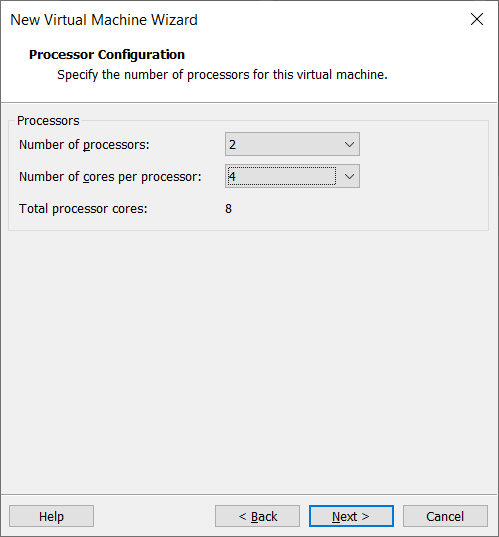Open the Number of processors dropdown arrow
The image size is (499, 537).
349,144
